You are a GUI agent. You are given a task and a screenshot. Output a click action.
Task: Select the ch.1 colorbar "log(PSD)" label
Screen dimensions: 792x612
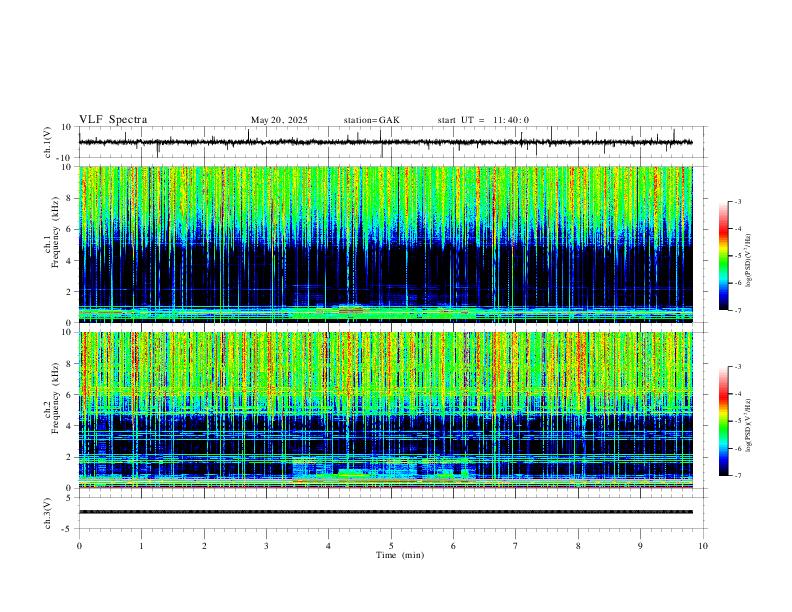pyautogui.click(x=749, y=261)
